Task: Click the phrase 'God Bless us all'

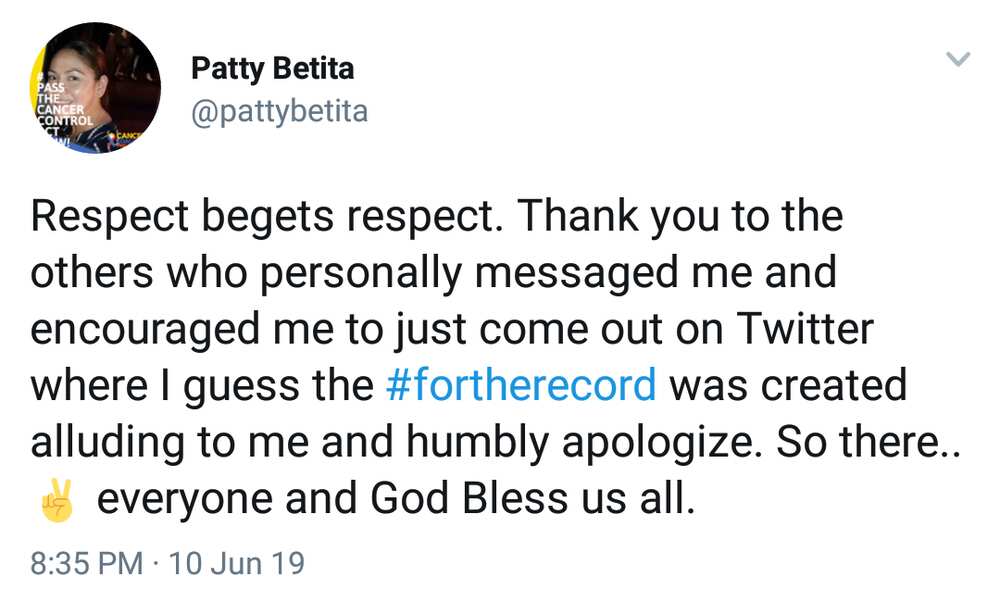Action: 533,498
